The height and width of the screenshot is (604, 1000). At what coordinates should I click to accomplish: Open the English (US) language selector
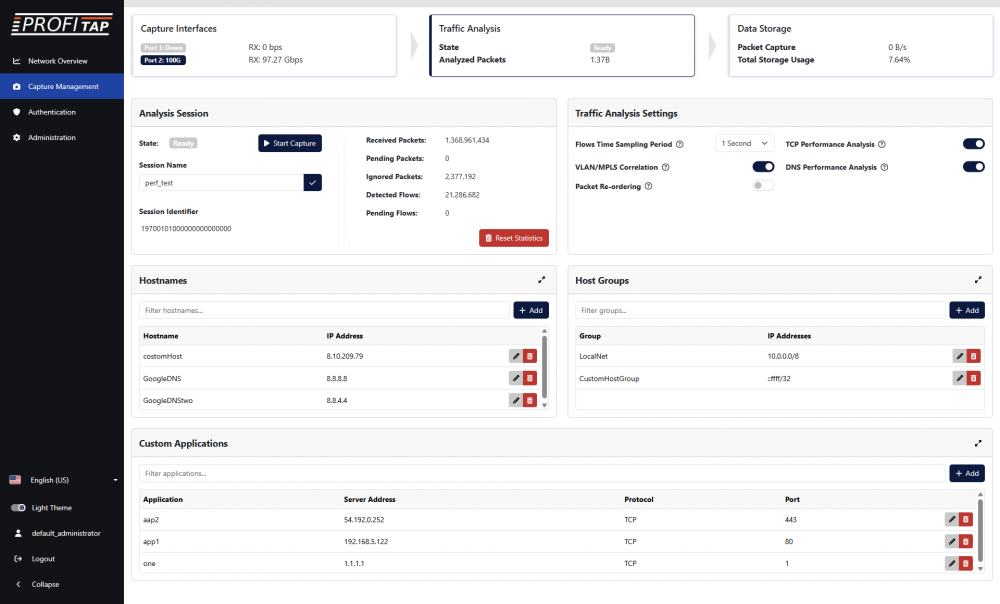(x=62, y=480)
